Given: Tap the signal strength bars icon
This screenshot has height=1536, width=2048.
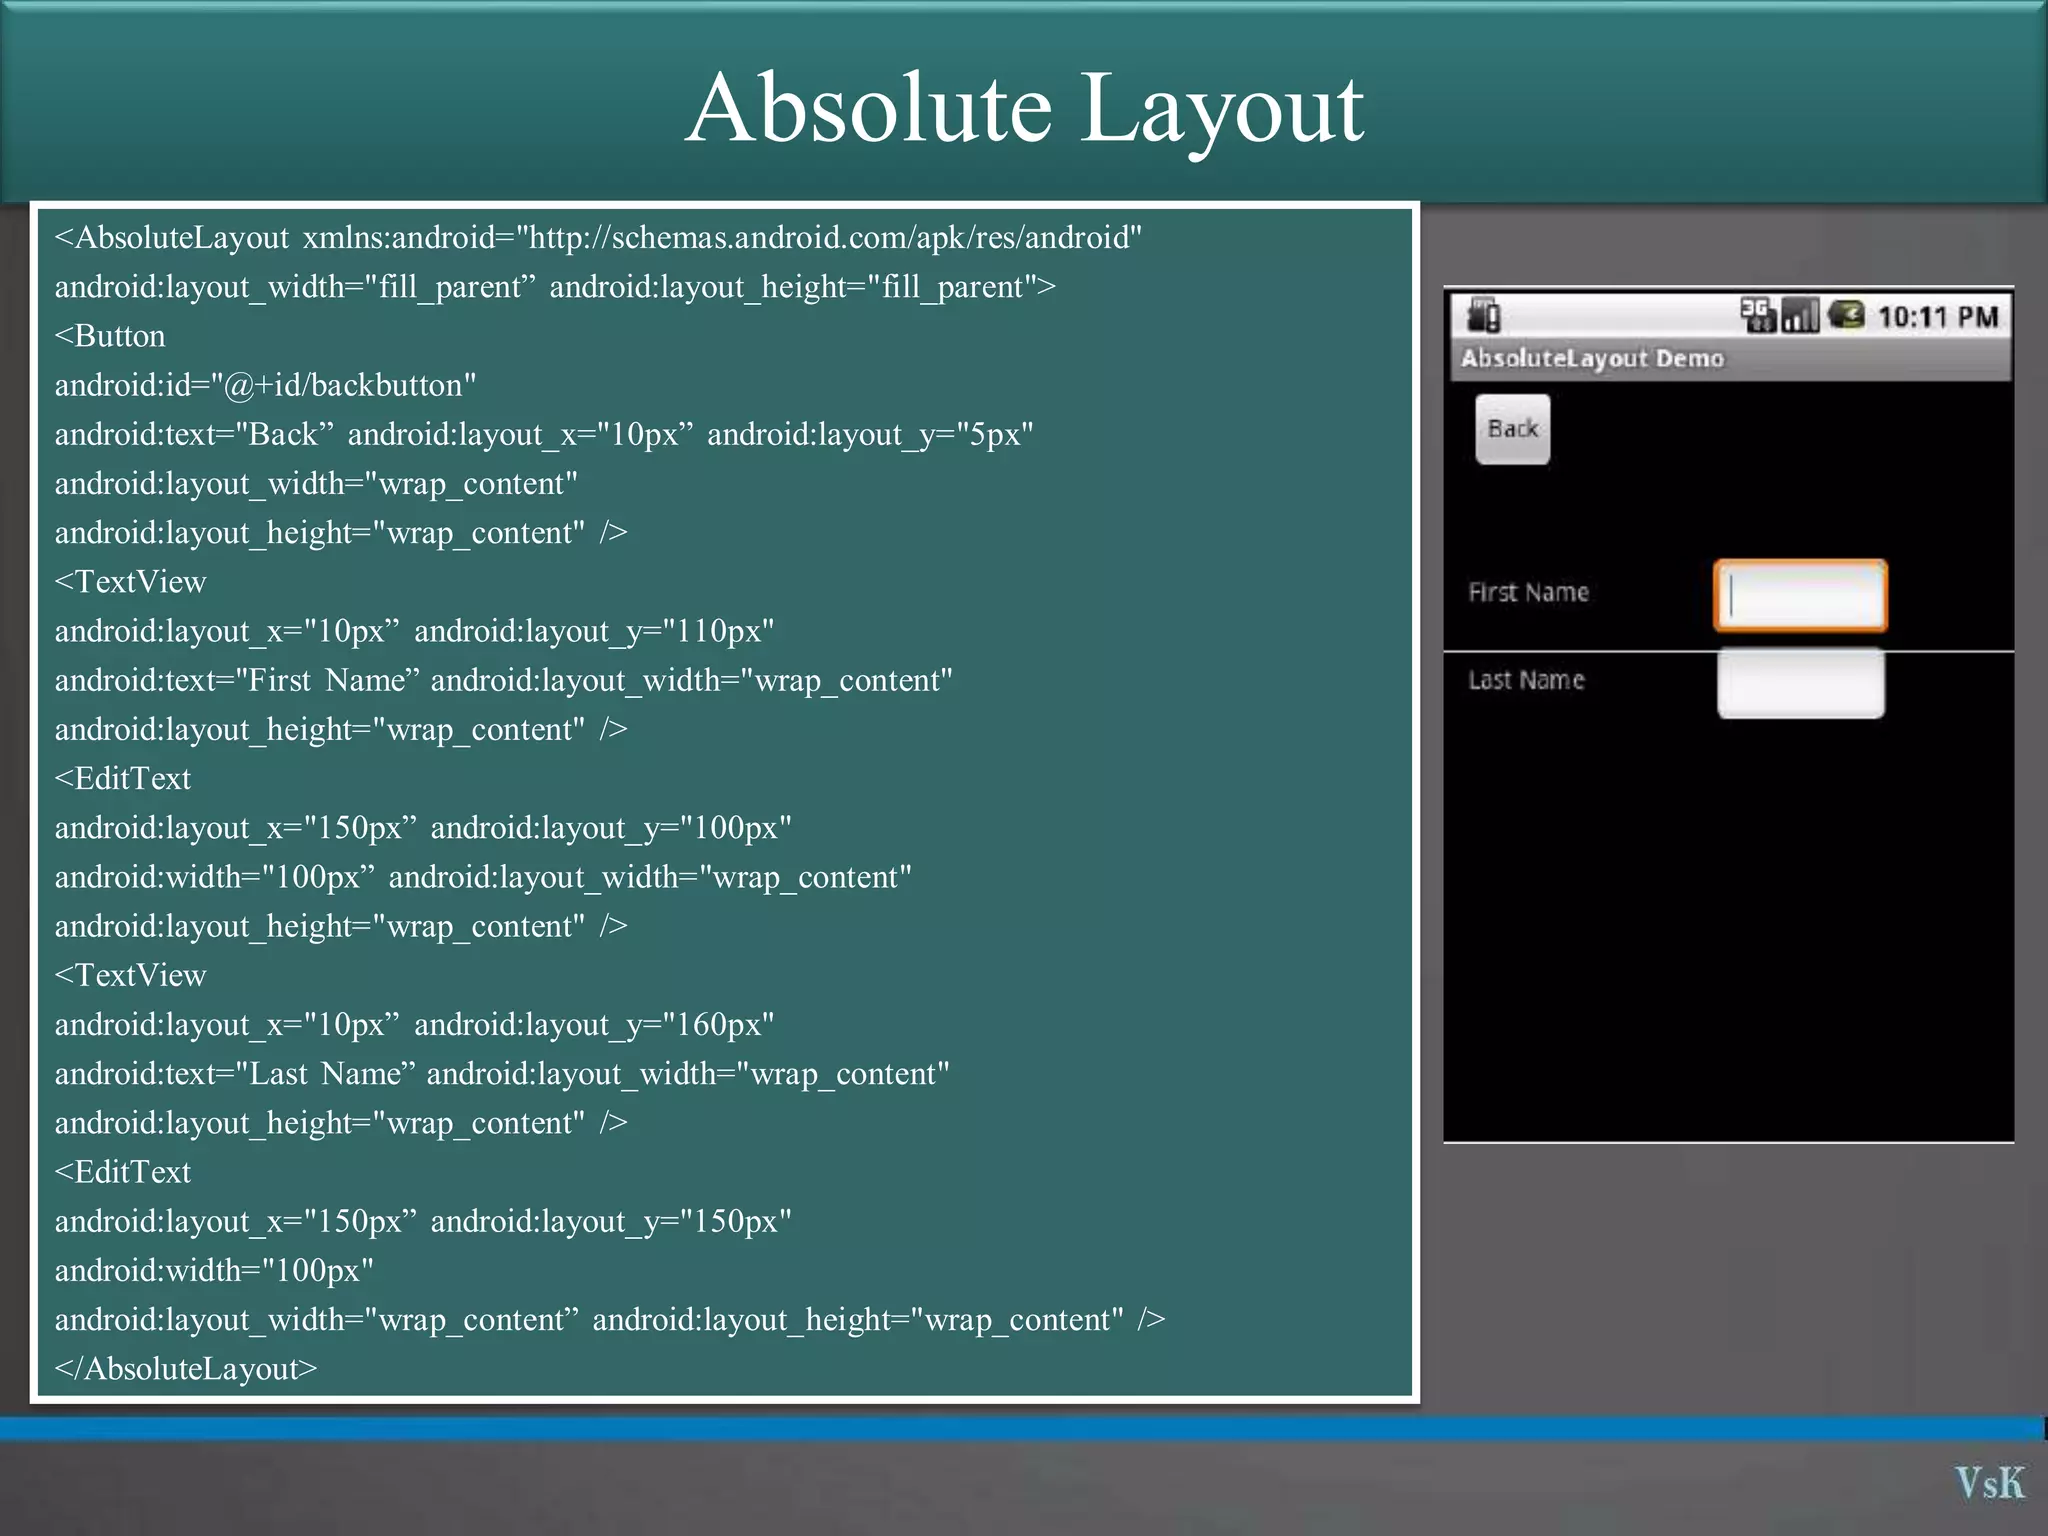Looking at the screenshot, I should (1800, 316).
